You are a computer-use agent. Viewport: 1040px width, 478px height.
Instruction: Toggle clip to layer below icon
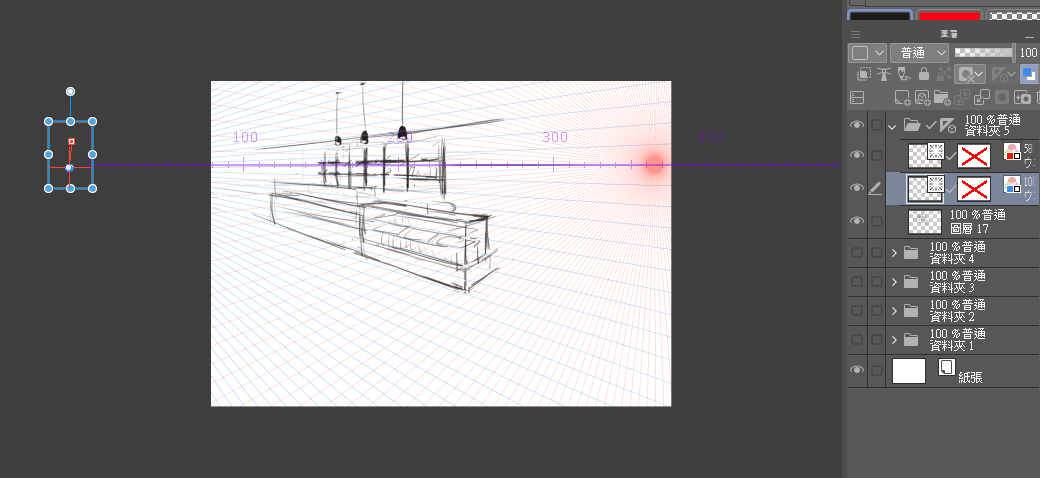coord(864,74)
